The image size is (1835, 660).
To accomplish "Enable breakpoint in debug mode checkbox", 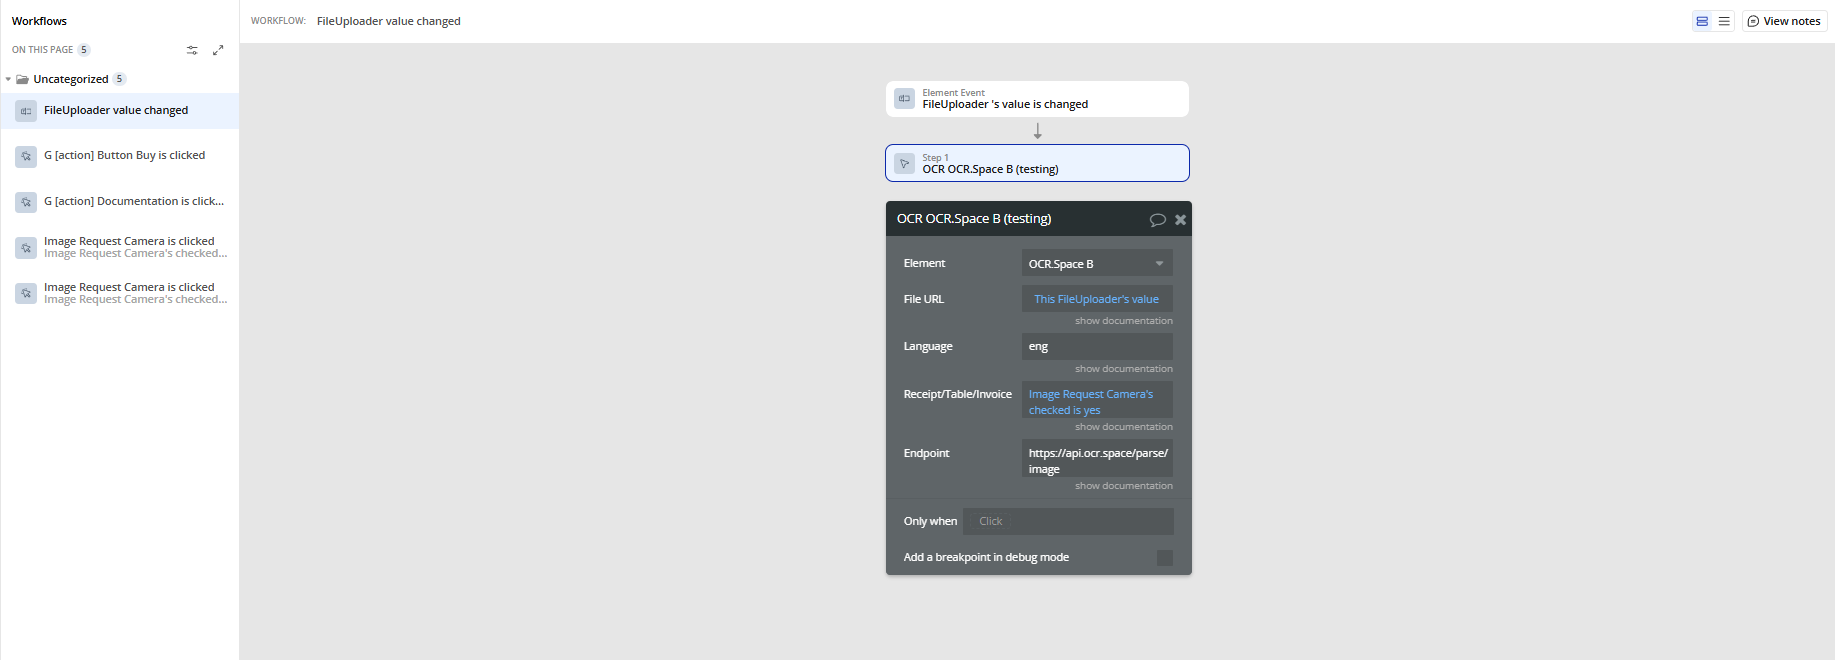I will [x=1164, y=558].
